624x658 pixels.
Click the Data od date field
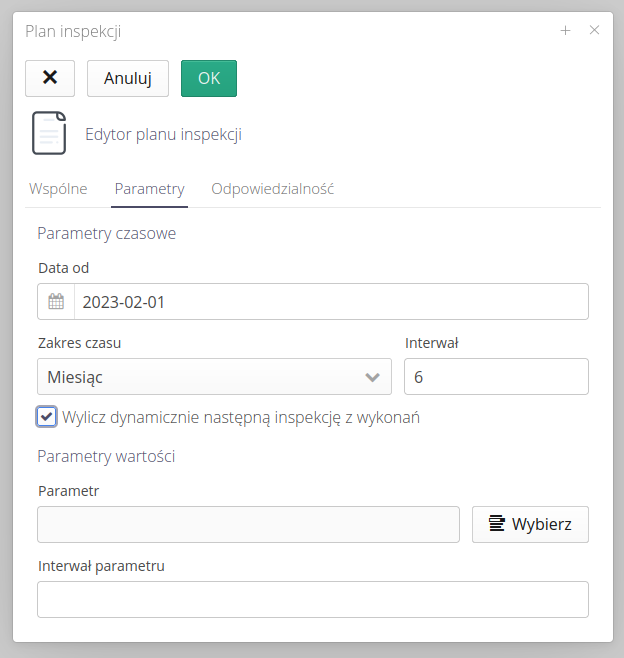tap(330, 302)
